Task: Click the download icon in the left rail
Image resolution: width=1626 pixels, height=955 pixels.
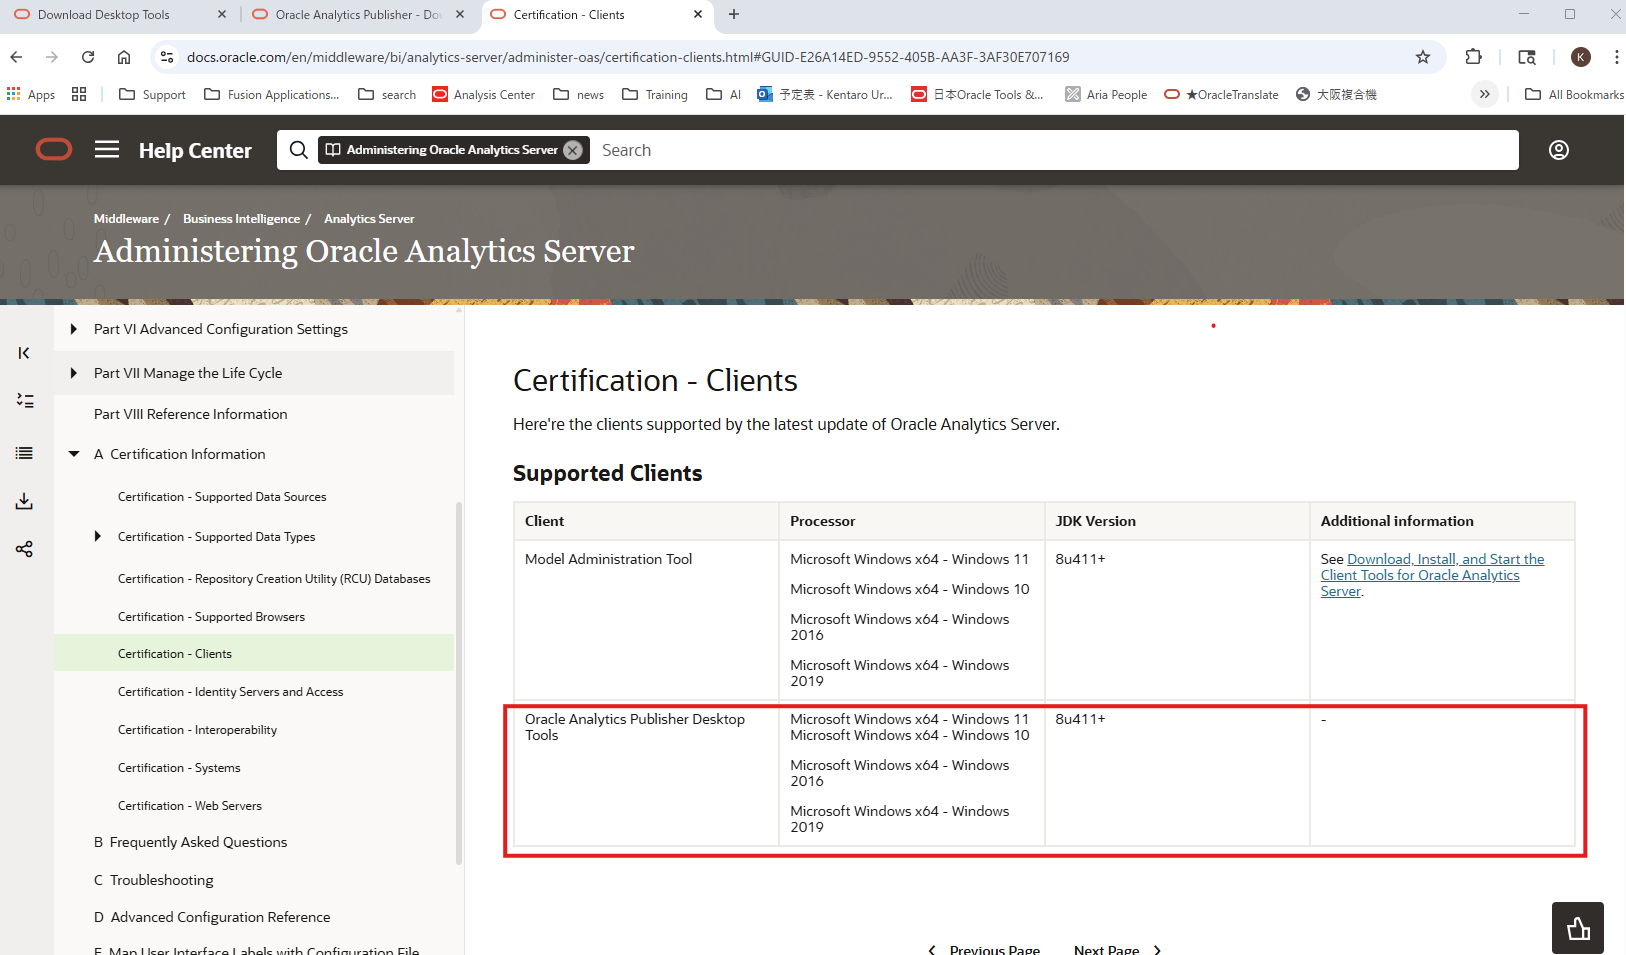Action: 24,501
